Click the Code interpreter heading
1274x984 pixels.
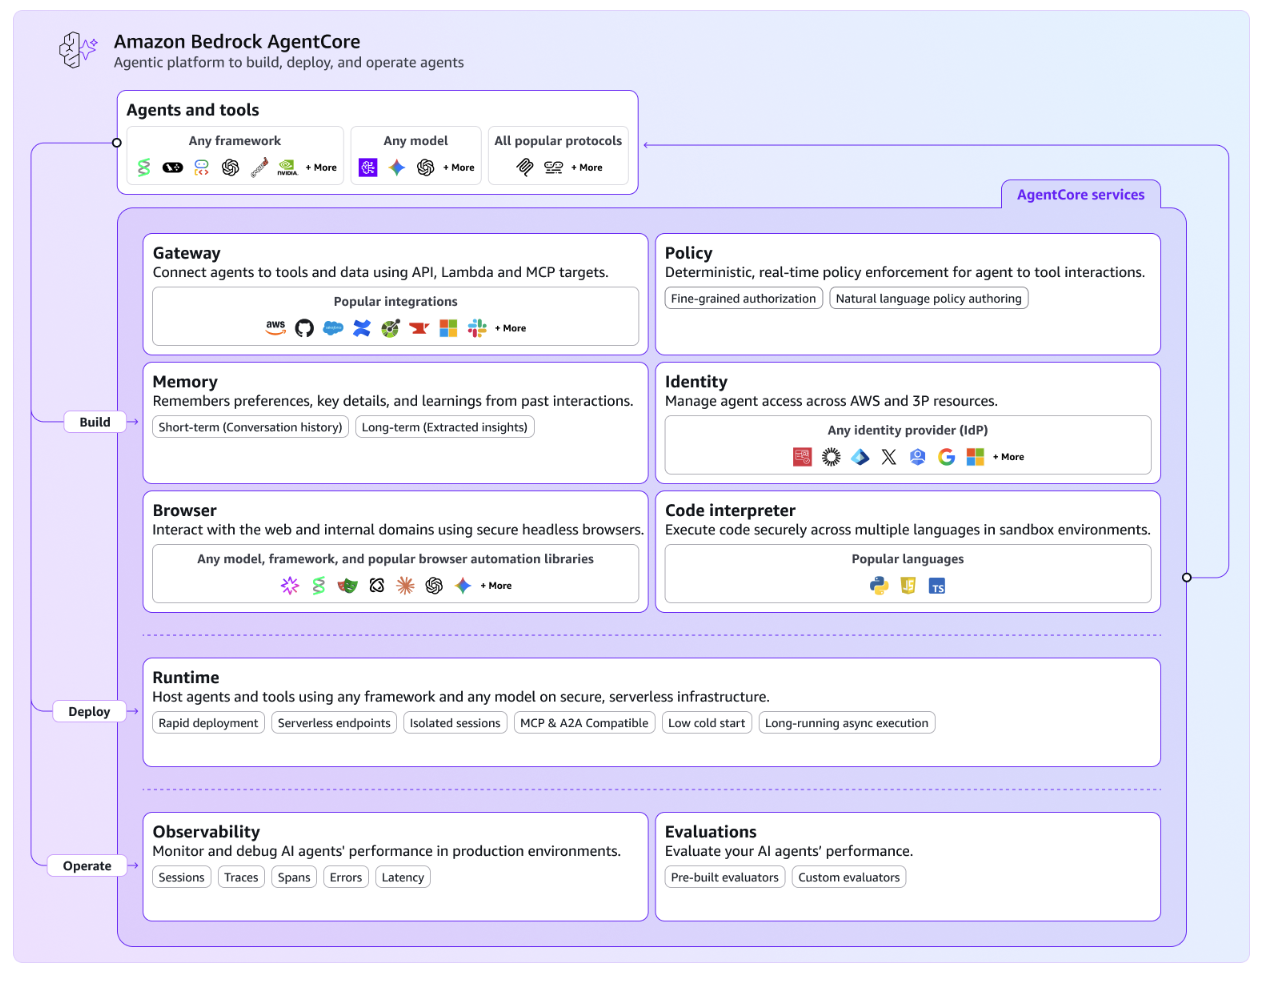(731, 511)
